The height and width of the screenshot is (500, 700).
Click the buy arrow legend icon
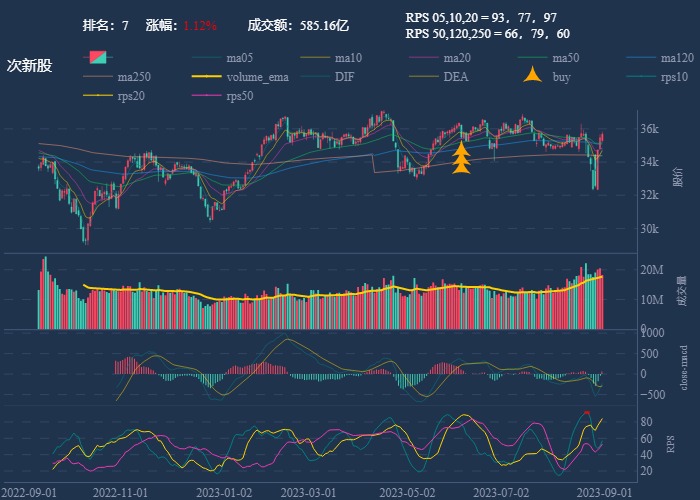tap(532, 77)
